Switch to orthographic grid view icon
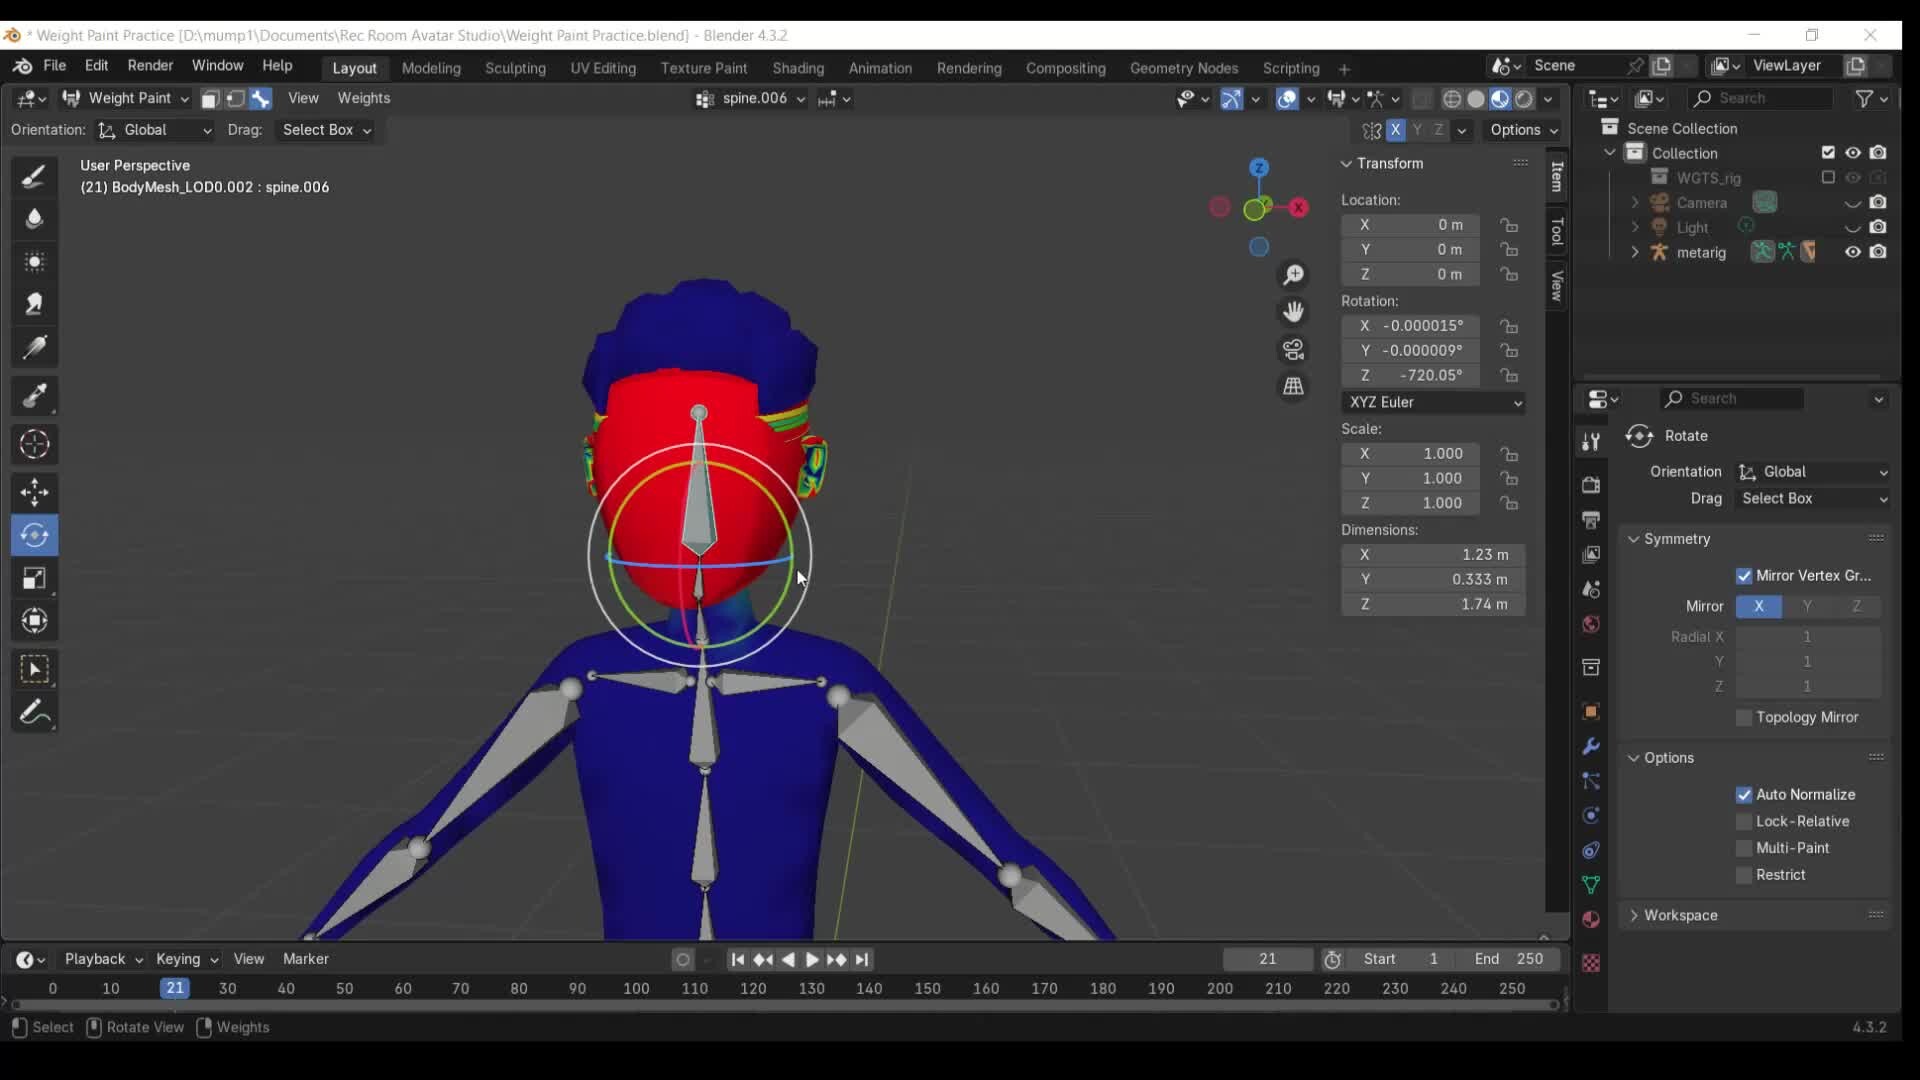1920x1080 pixels. pos(1293,387)
